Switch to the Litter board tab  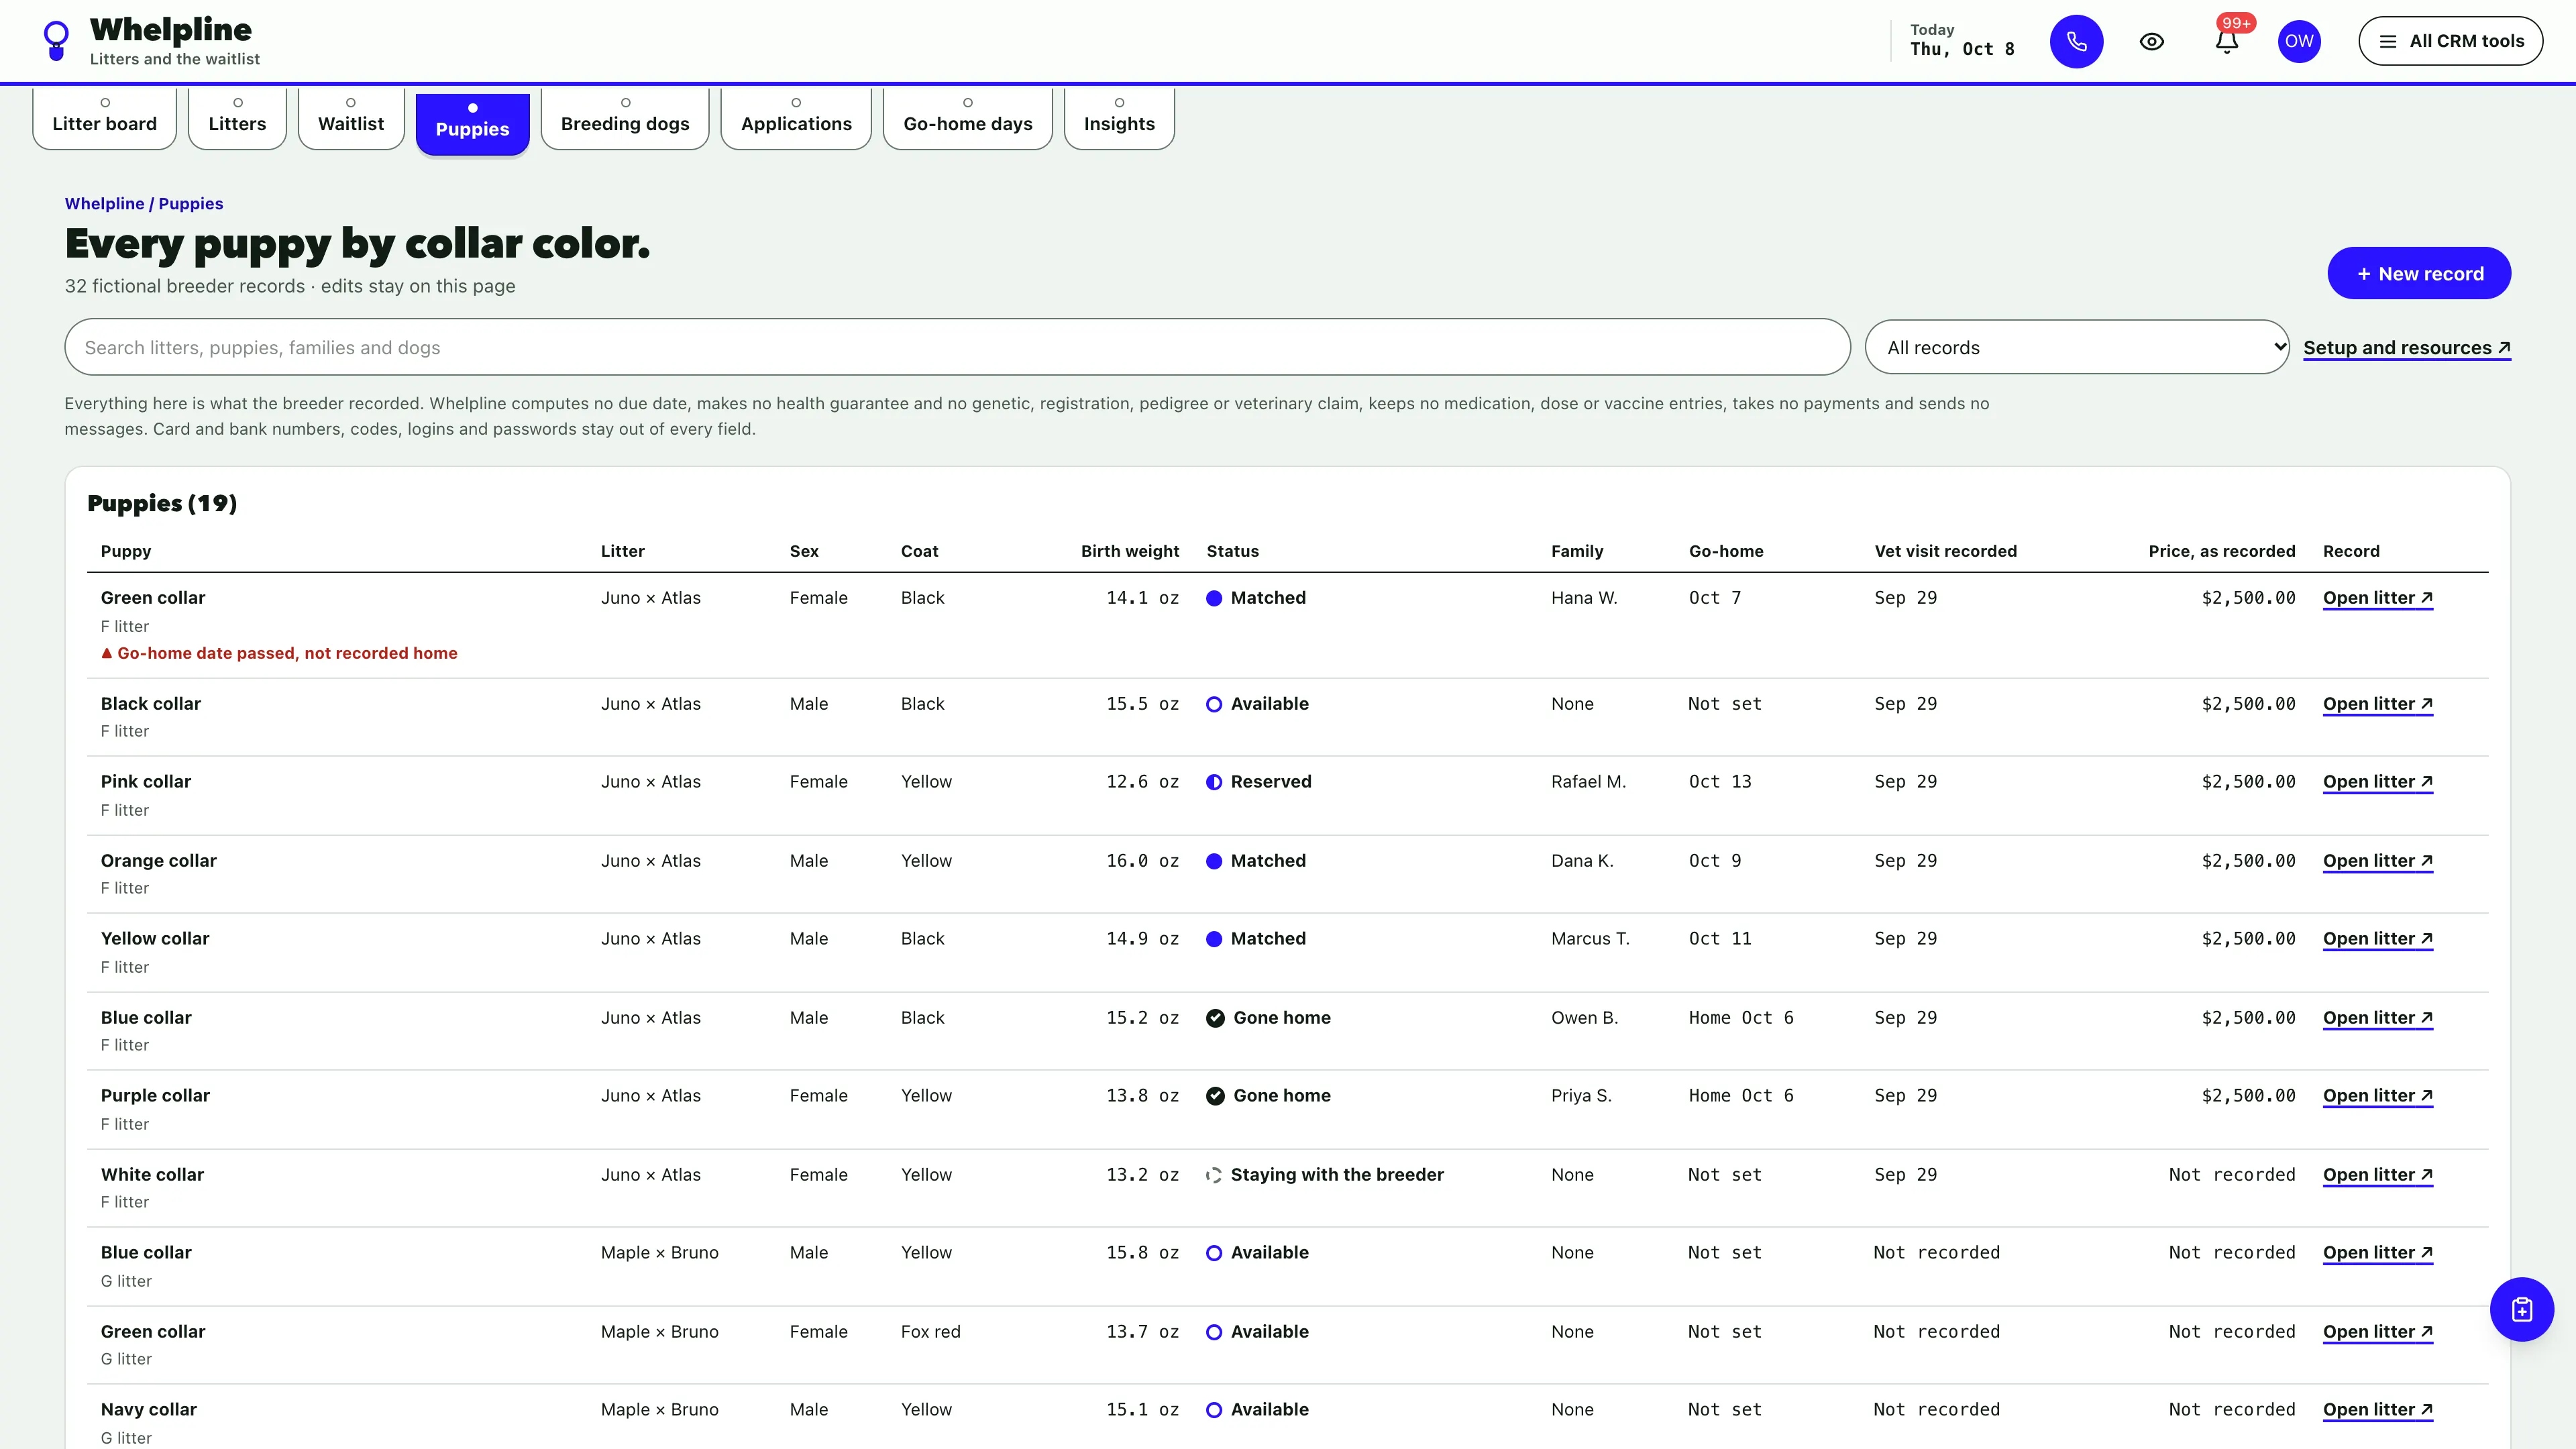coord(104,118)
